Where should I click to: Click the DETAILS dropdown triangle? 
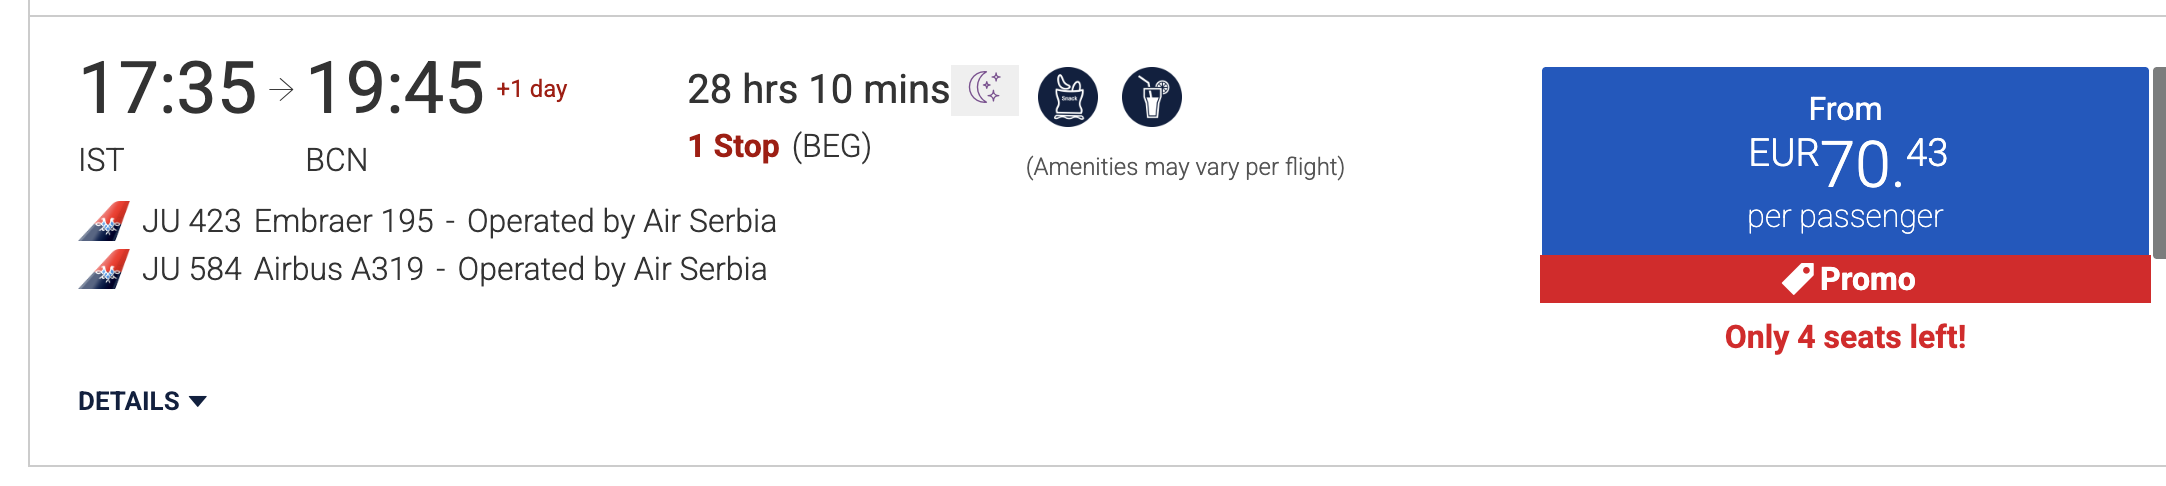point(198,402)
